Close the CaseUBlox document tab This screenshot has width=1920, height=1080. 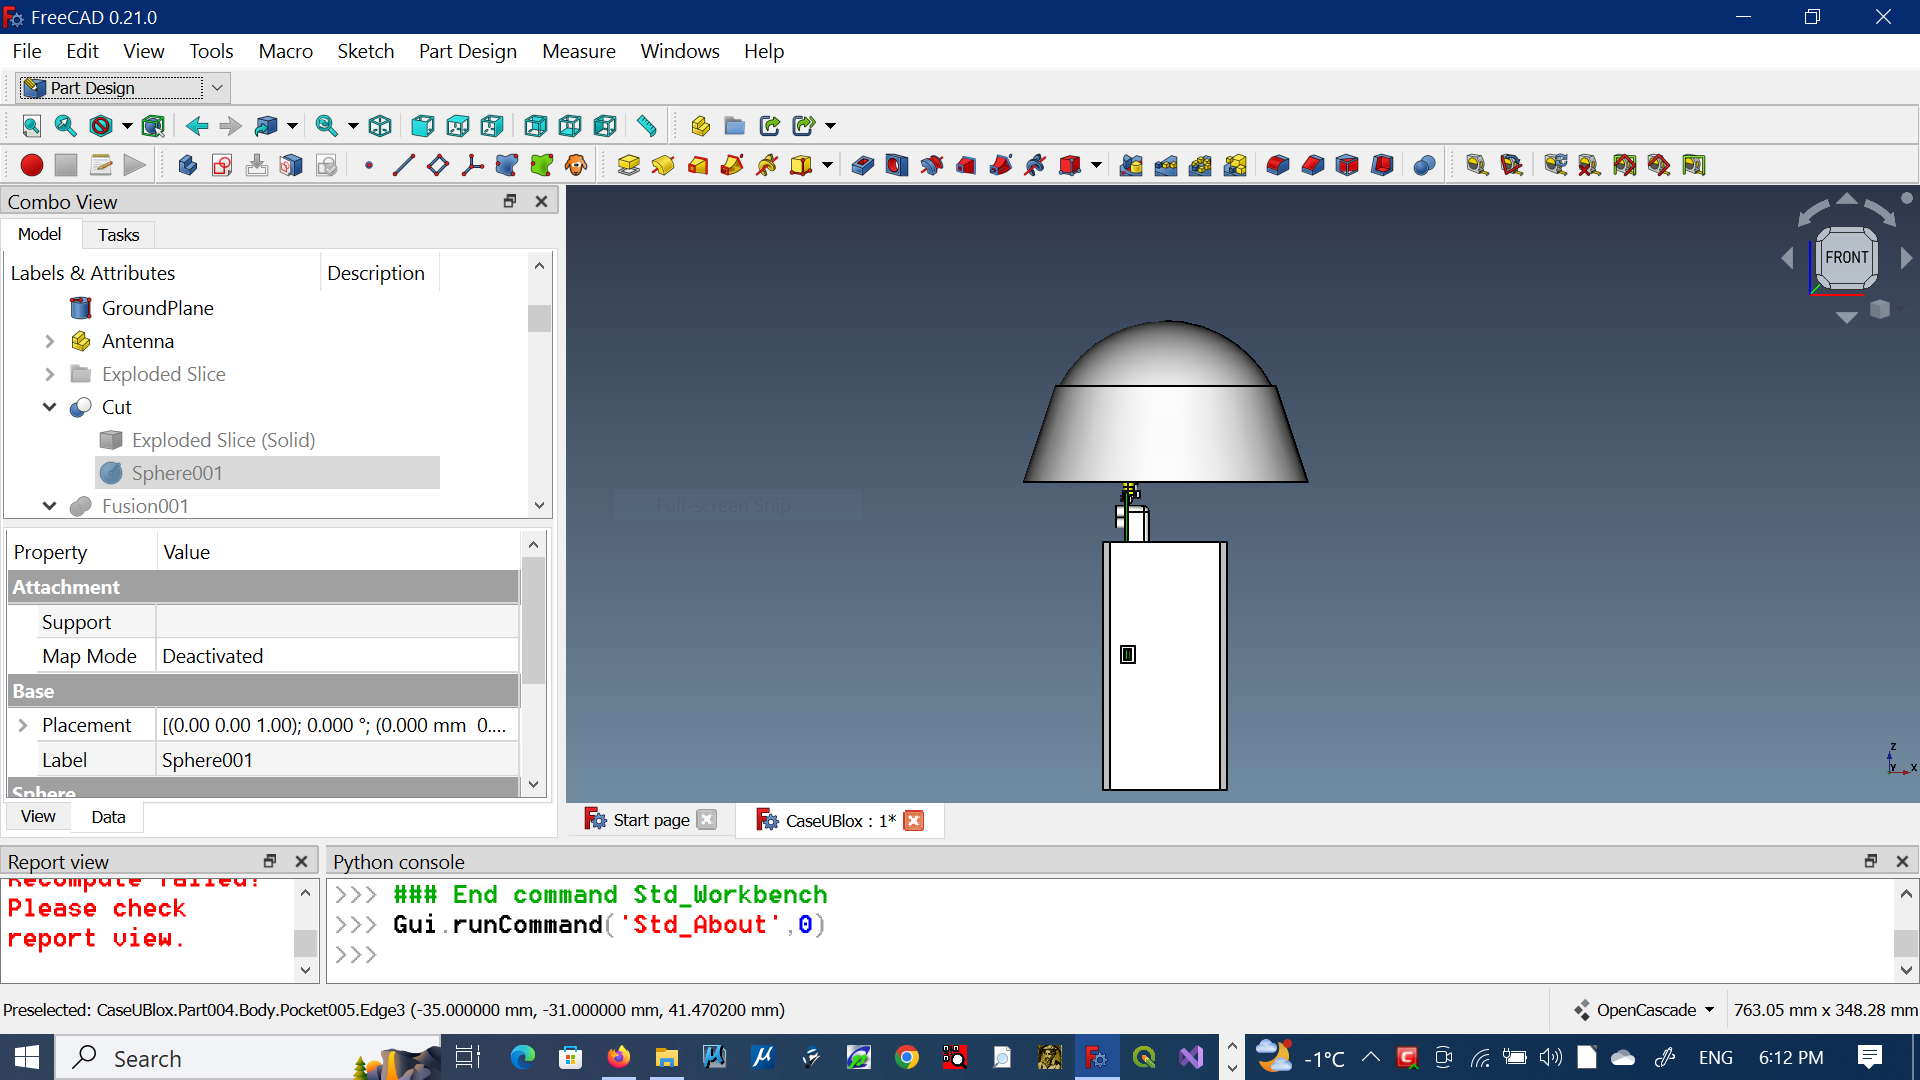pyautogui.click(x=913, y=820)
